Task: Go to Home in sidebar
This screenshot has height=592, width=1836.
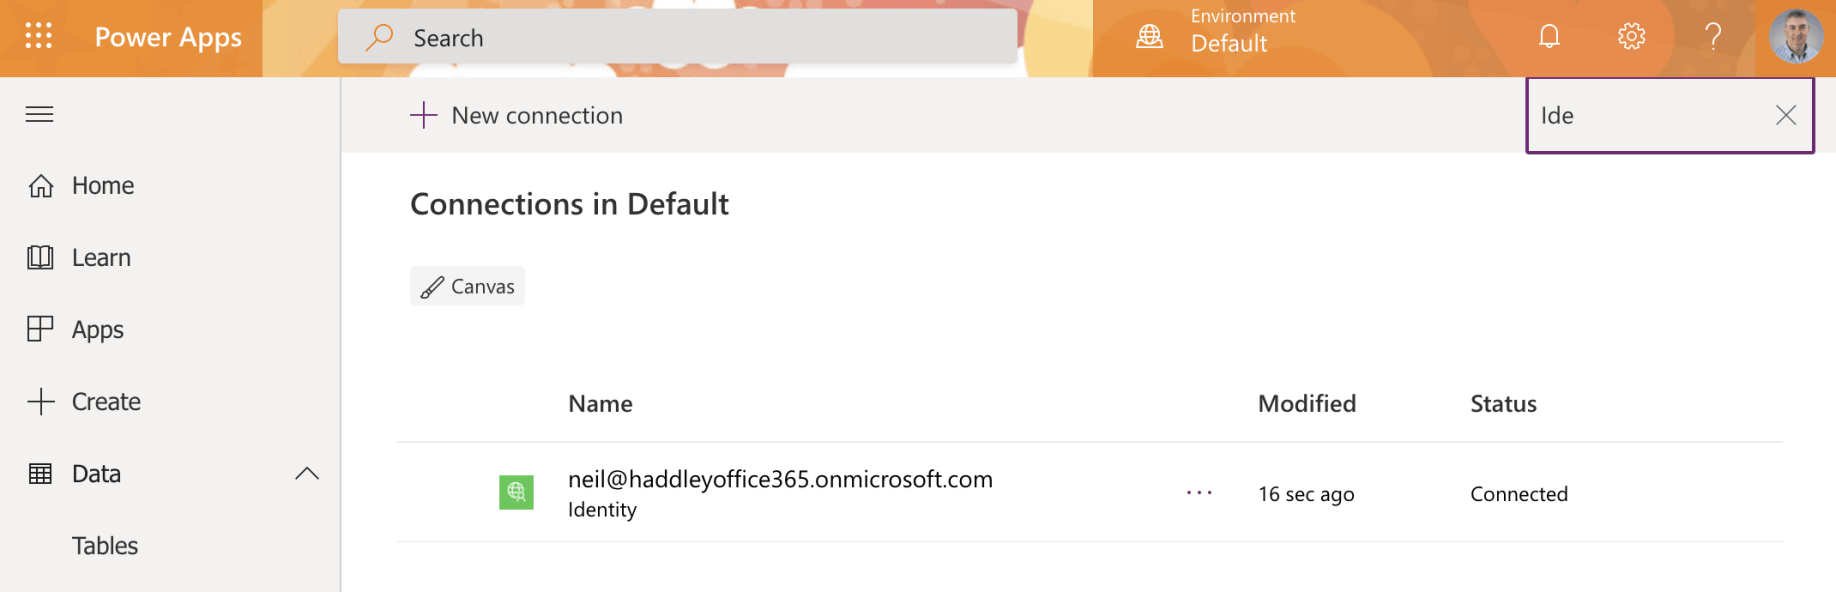Action: tap(102, 186)
